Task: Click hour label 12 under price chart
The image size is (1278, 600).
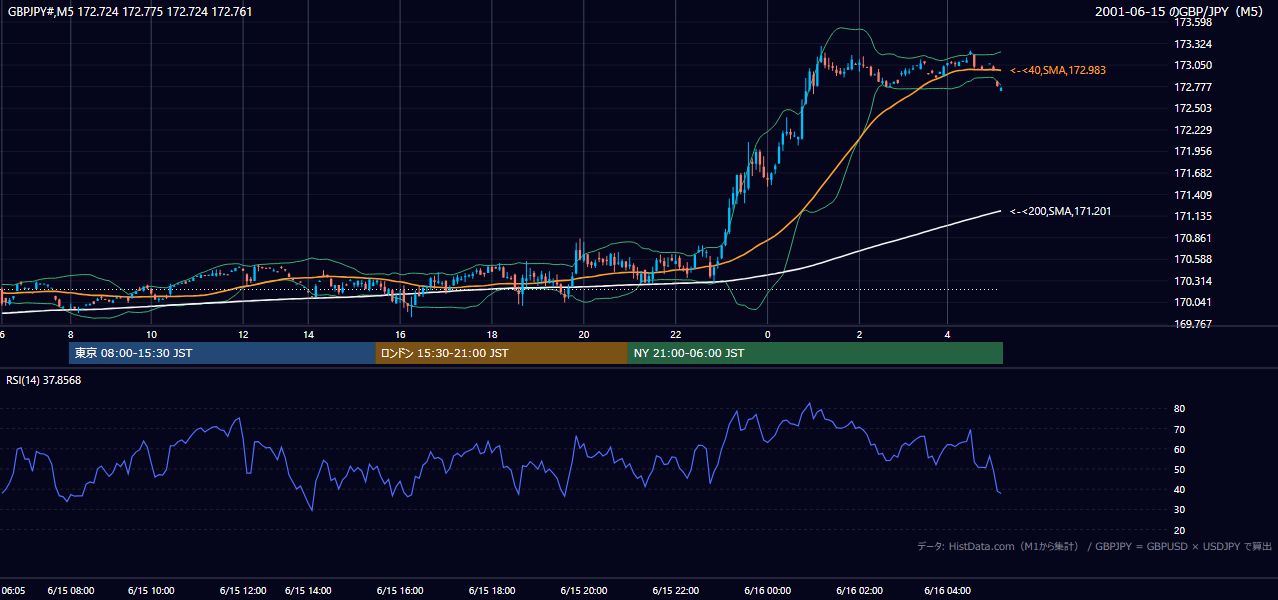Action: click(243, 334)
